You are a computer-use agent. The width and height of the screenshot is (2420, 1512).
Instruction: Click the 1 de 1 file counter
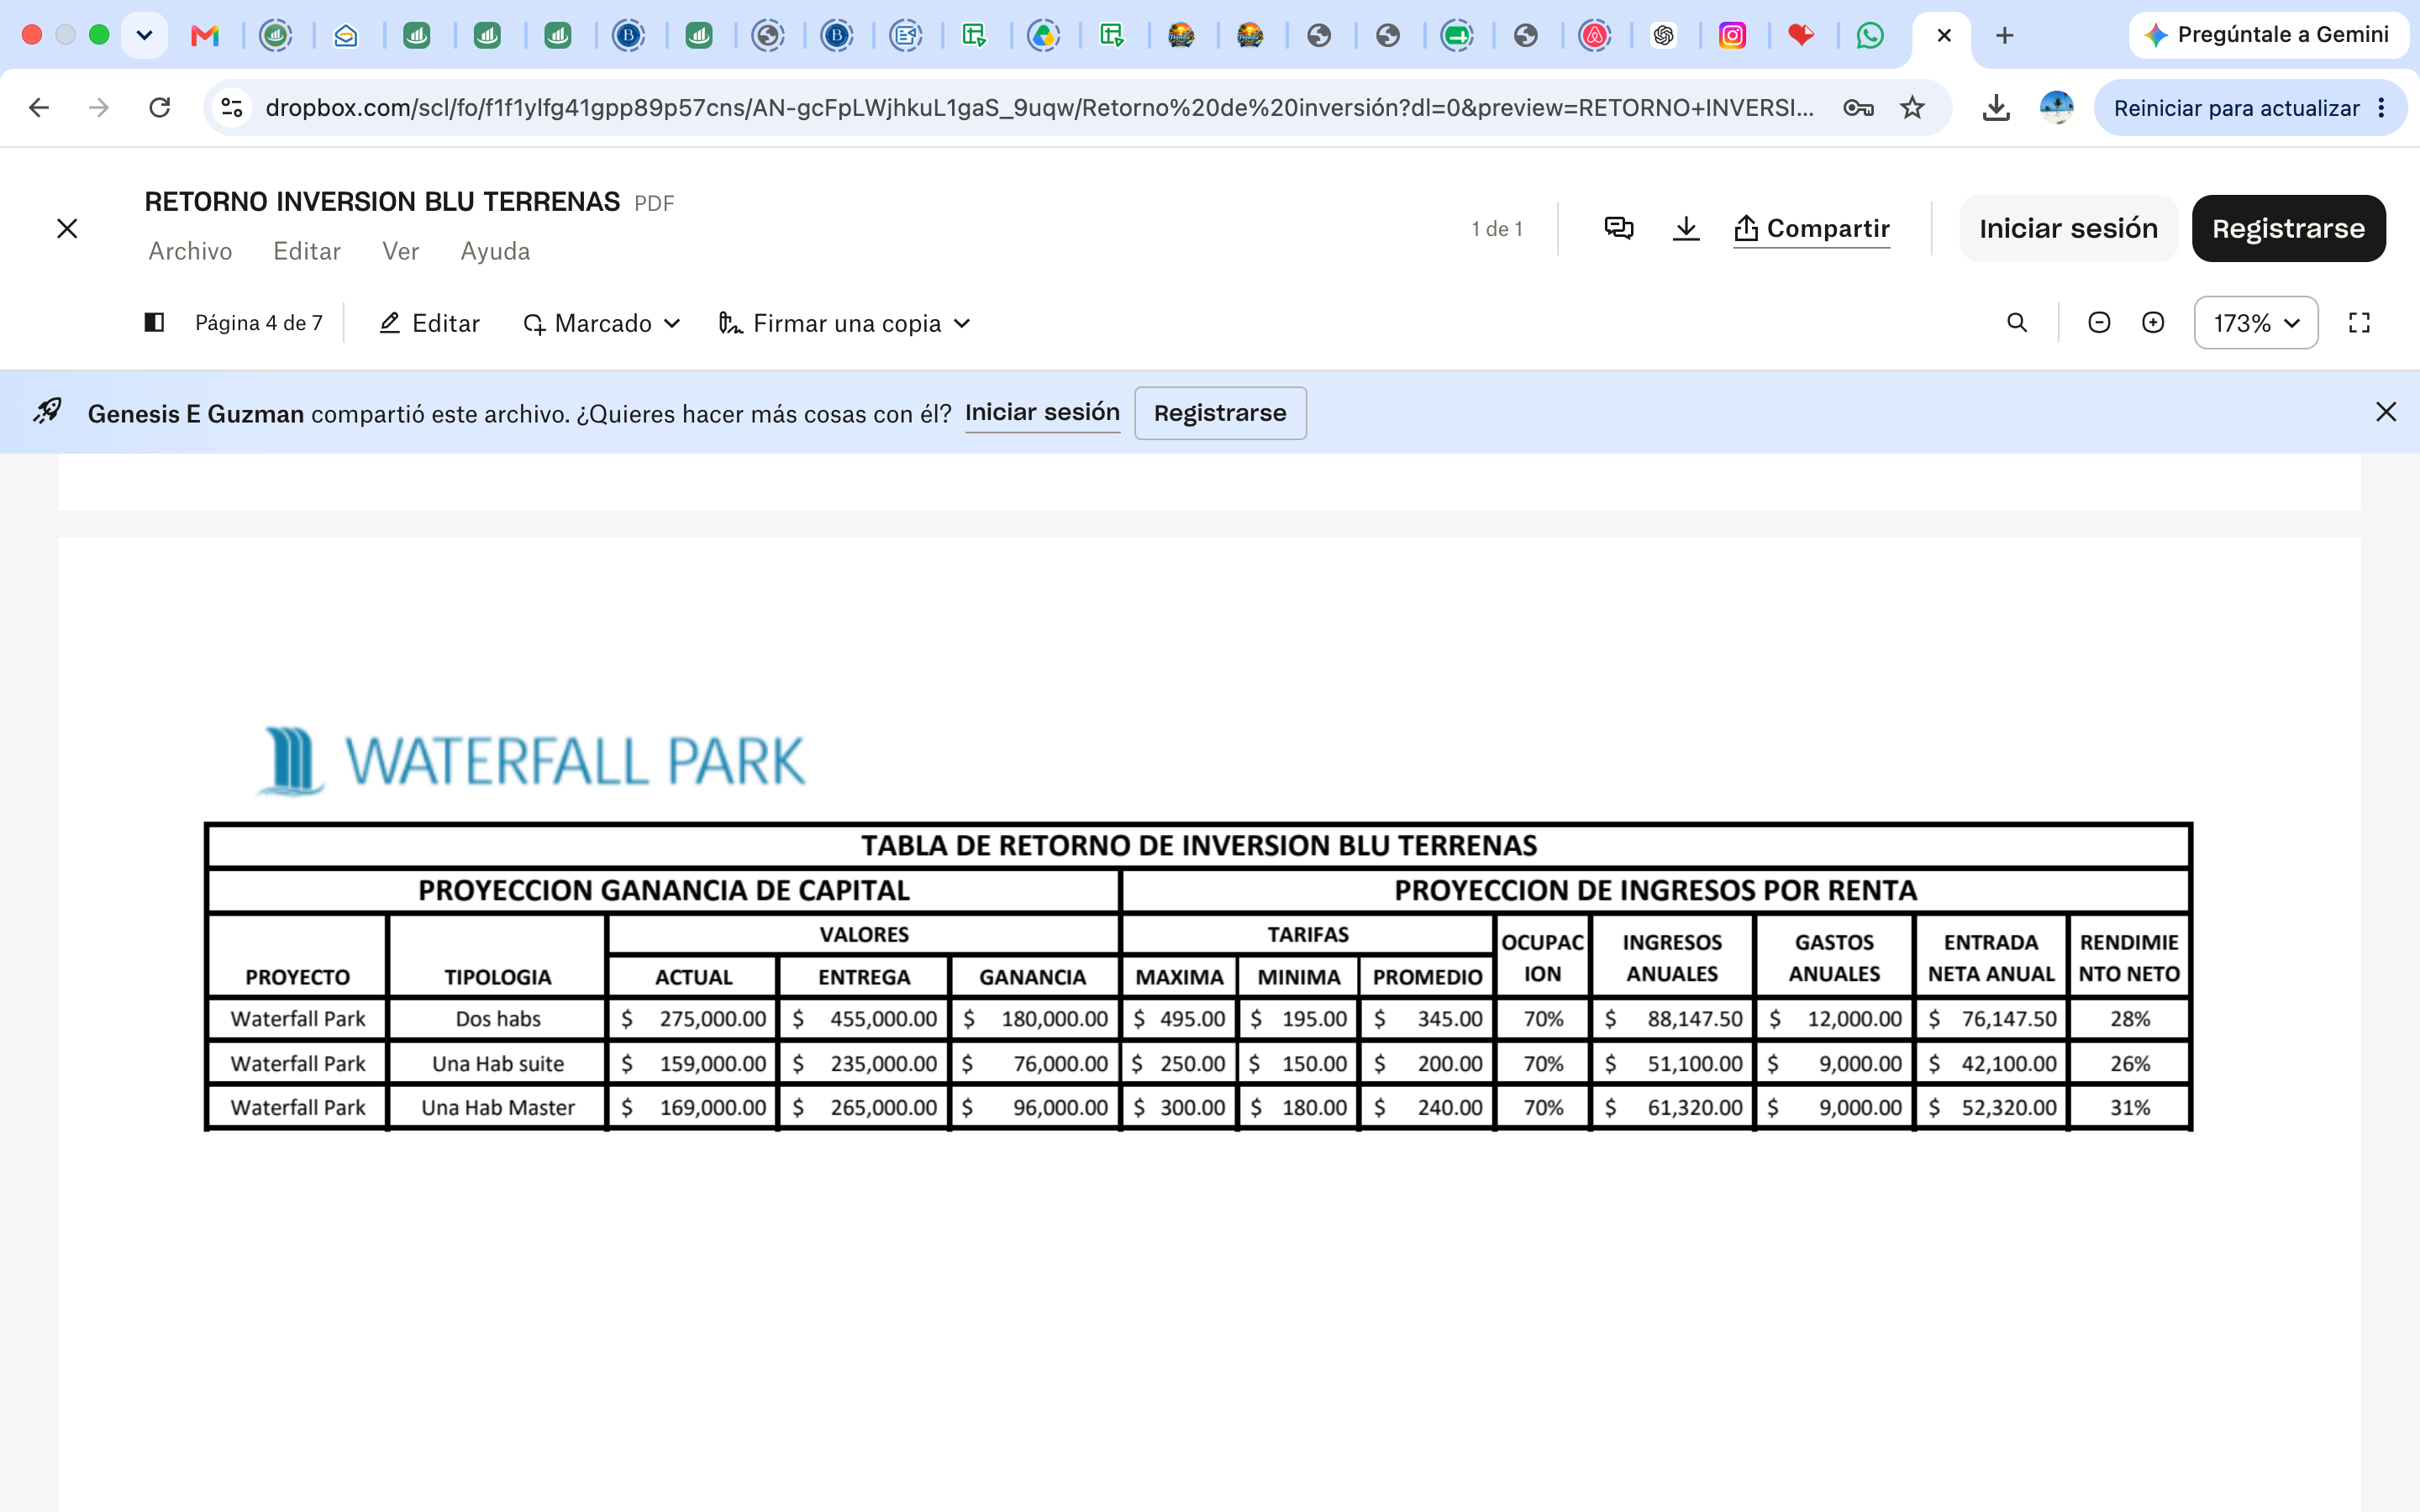(x=1496, y=229)
